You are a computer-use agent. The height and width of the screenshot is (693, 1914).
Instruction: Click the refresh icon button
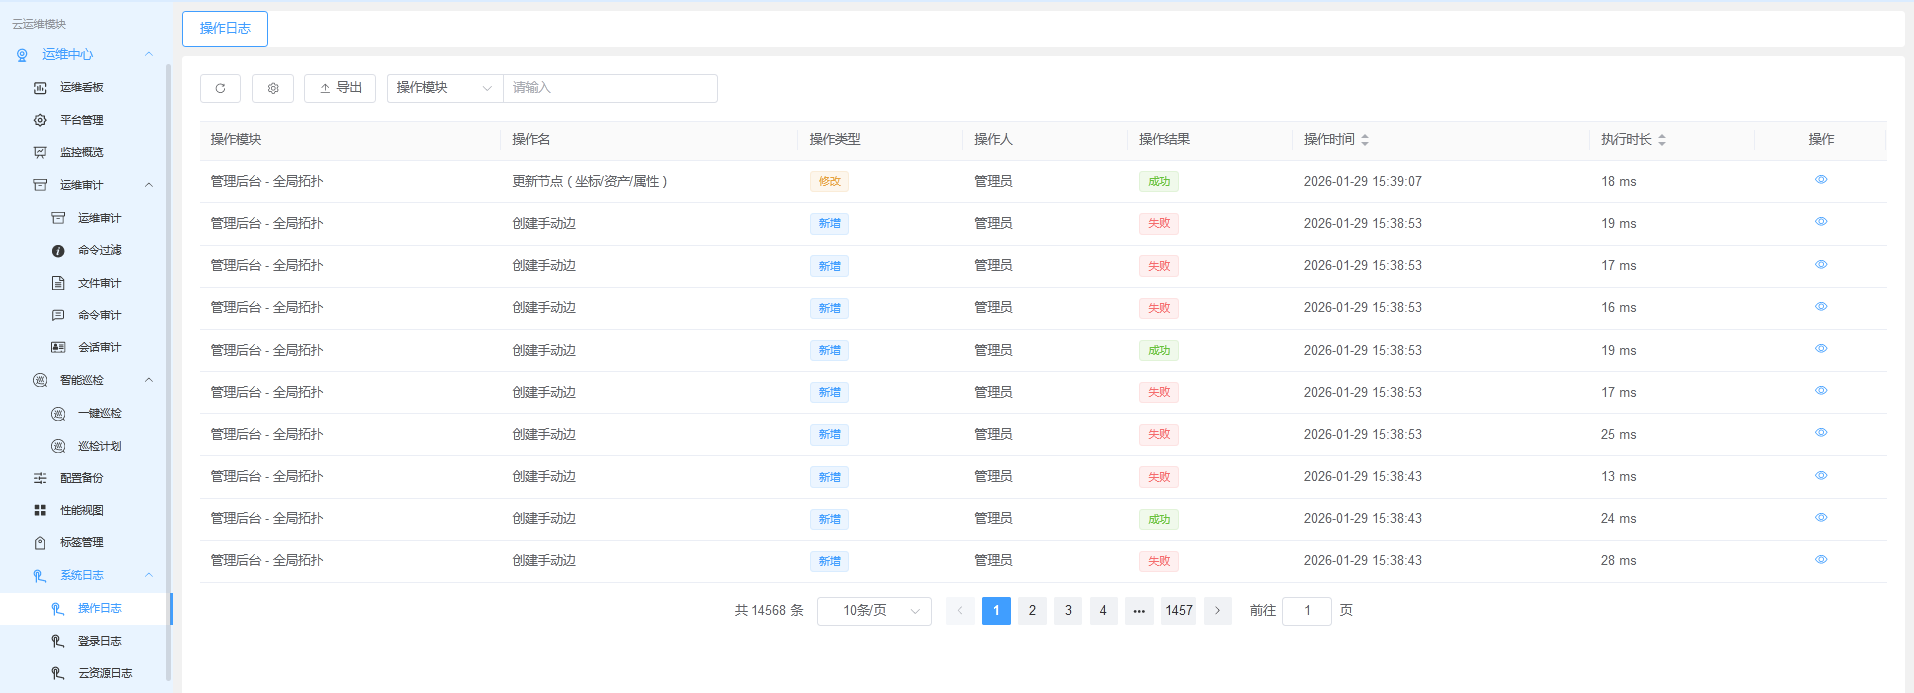[x=220, y=88]
